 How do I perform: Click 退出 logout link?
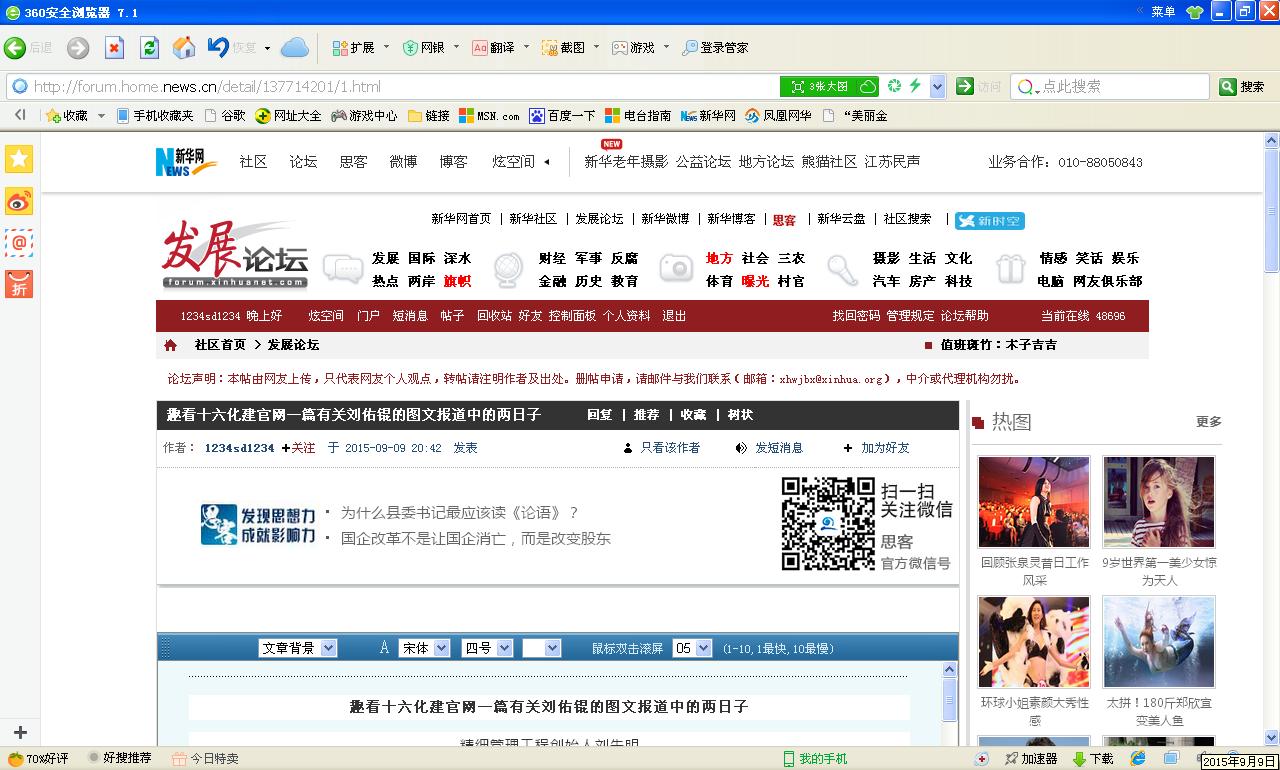[674, 316]
